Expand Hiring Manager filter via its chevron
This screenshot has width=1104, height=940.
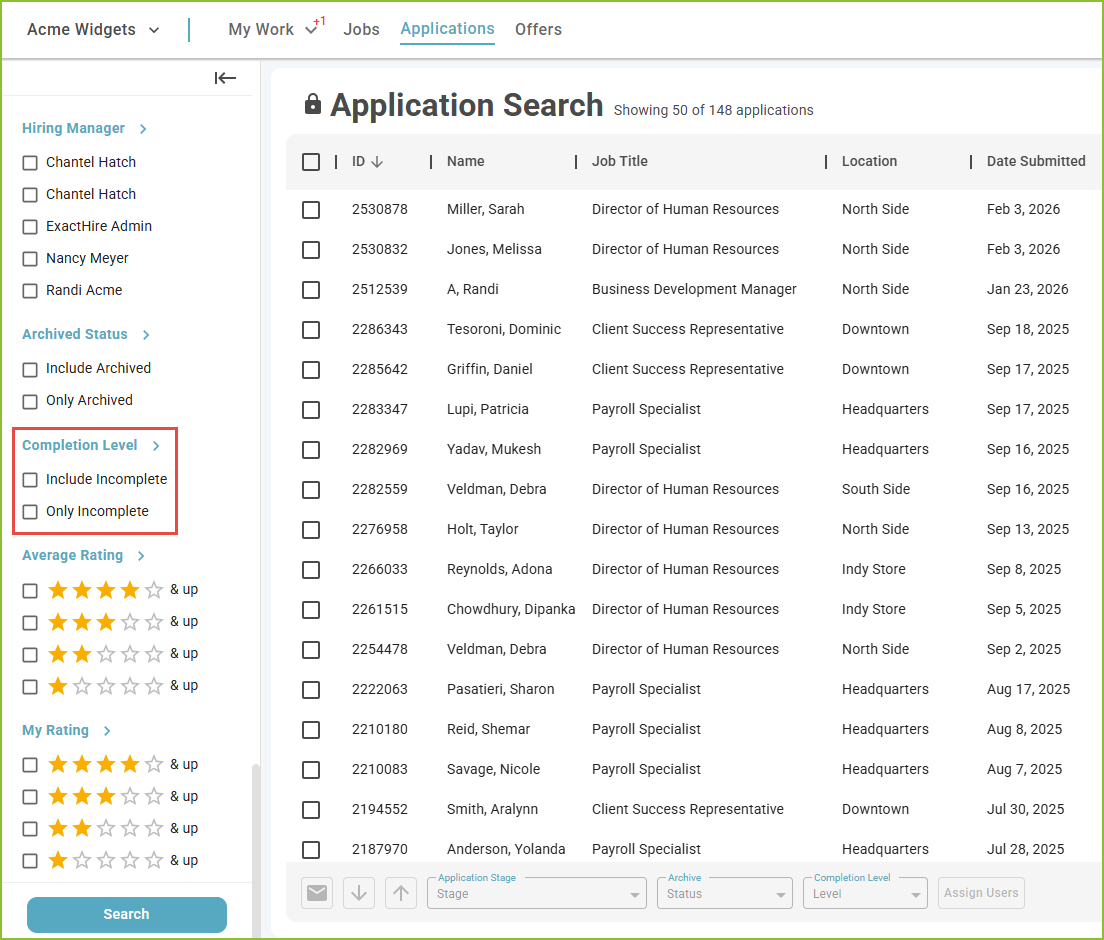tap(143, 129)
